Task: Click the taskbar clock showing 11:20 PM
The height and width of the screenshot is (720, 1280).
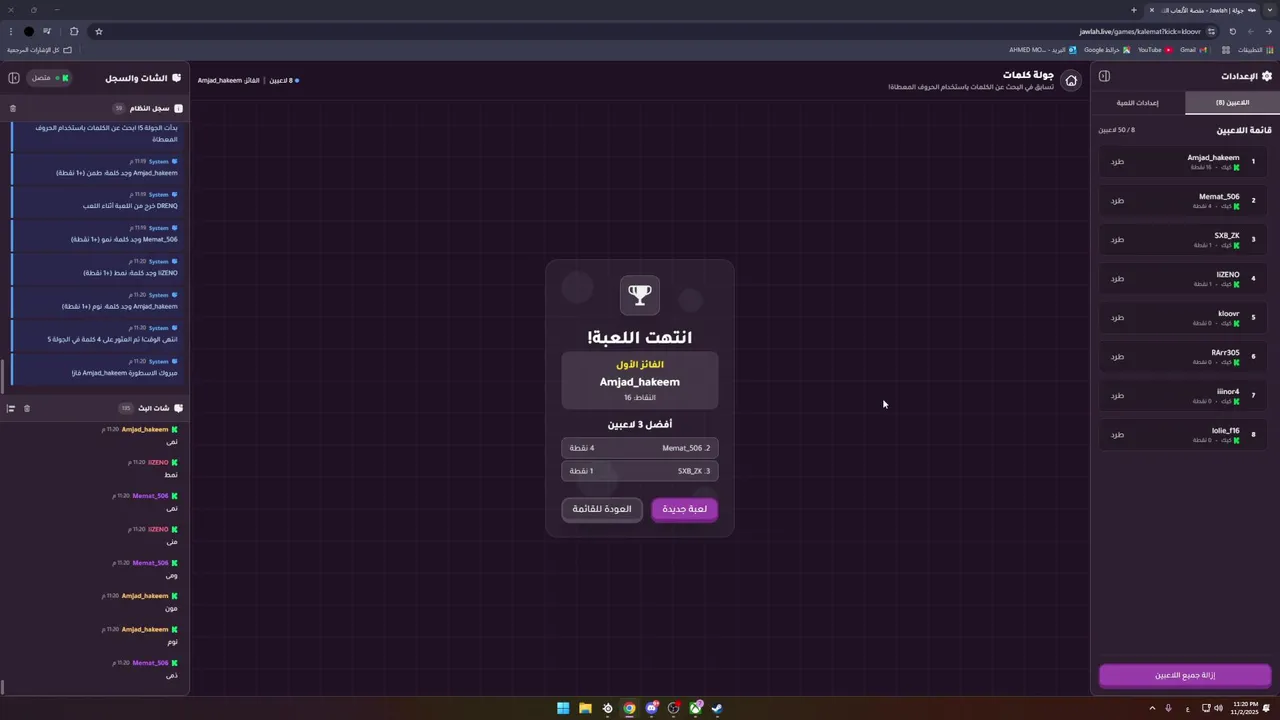Action: (1245, 708)
